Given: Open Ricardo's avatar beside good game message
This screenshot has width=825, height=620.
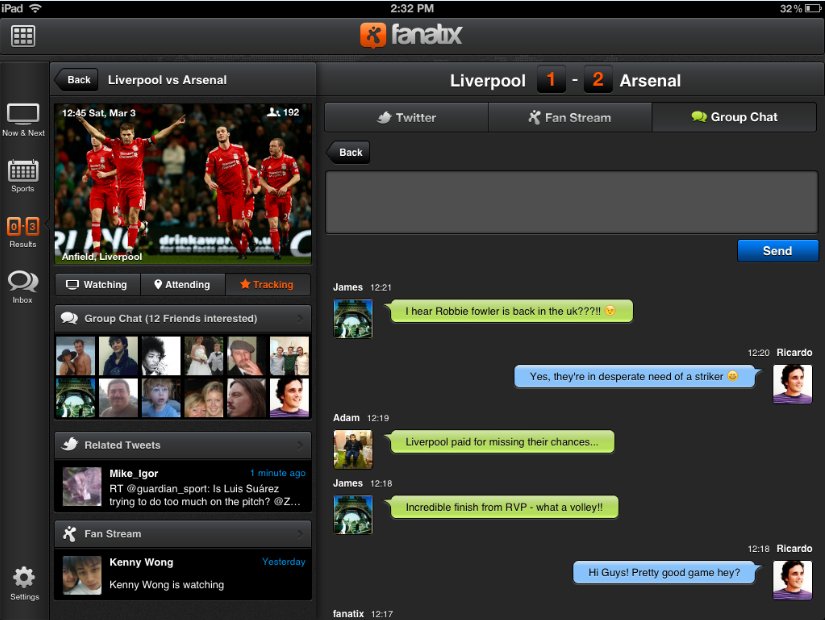Looking at the screenshot, I should tap(792, 580).
